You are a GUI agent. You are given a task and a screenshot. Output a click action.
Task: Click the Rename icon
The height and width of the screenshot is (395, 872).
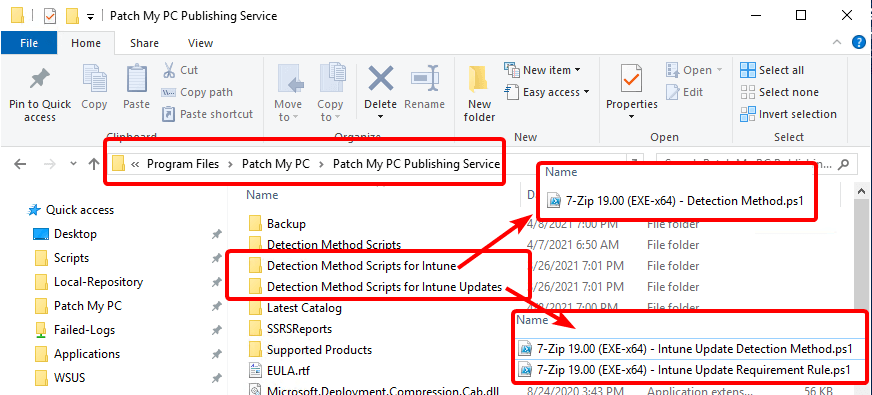425,78
